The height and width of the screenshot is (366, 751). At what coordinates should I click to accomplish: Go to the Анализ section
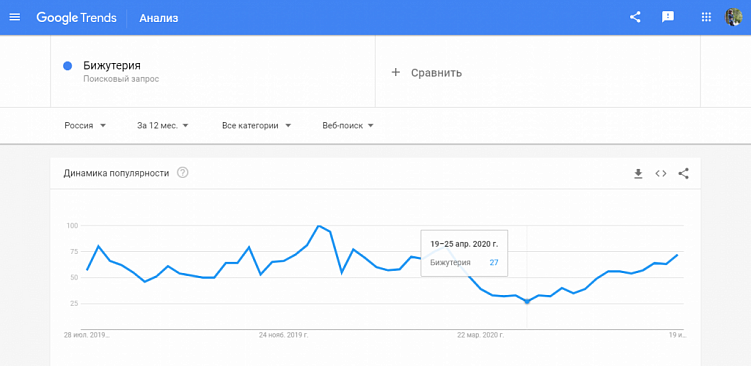pyautogui.click(x=159, y=18)
